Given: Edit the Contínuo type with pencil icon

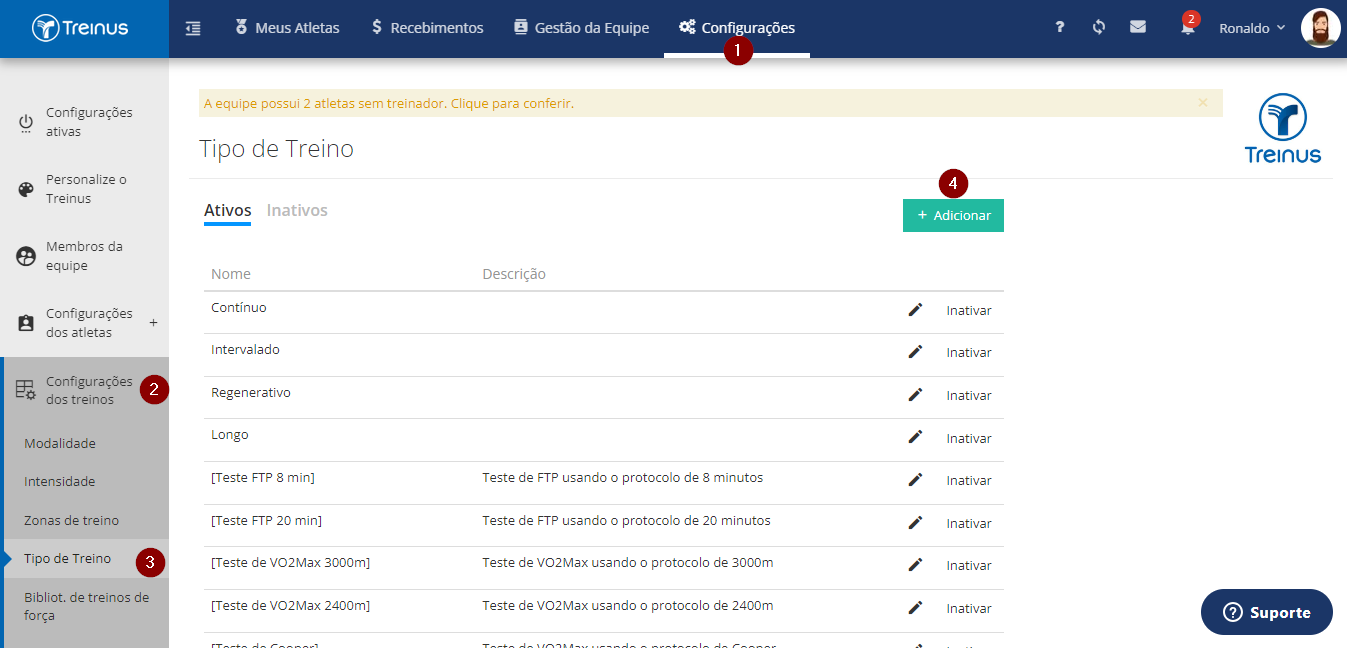Looking at the screenshot, I should [x=915, y=310].
